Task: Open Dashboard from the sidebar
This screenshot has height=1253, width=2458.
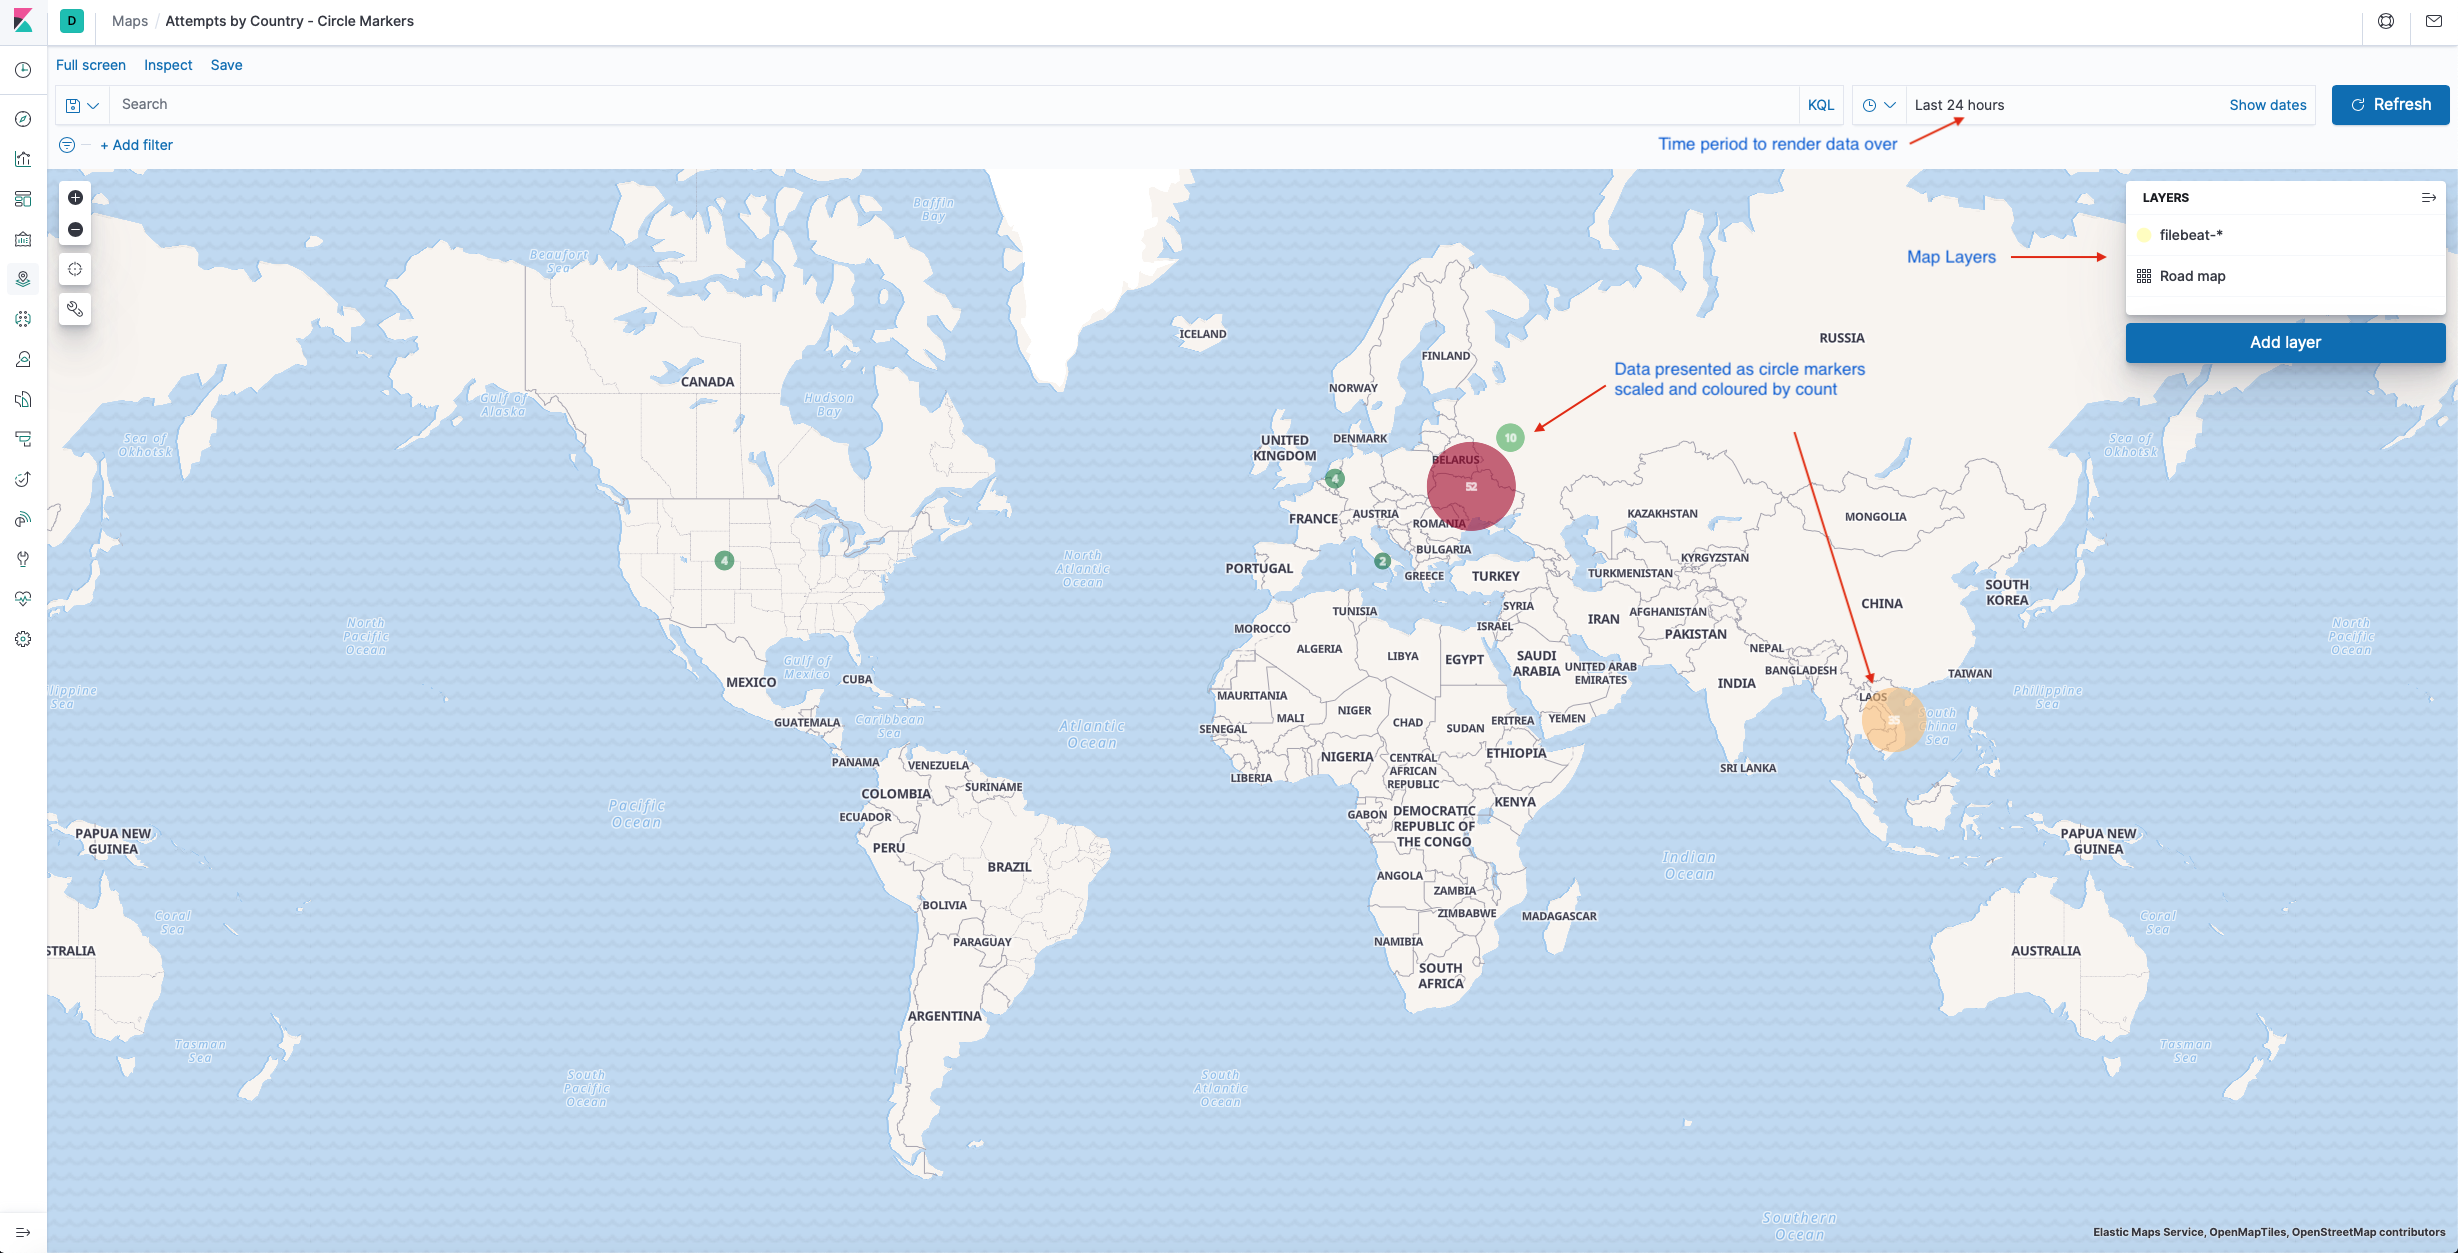Action: pos(23,199)
